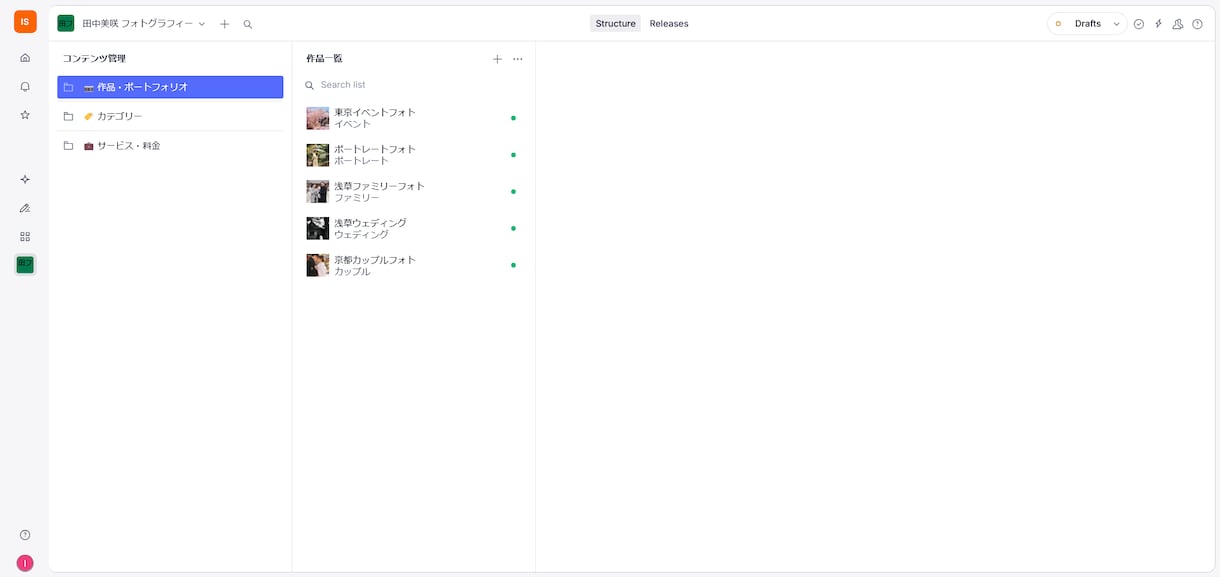
Task: Click the 浅草ウェディング thumbnail
Action: tap(318, 228)
